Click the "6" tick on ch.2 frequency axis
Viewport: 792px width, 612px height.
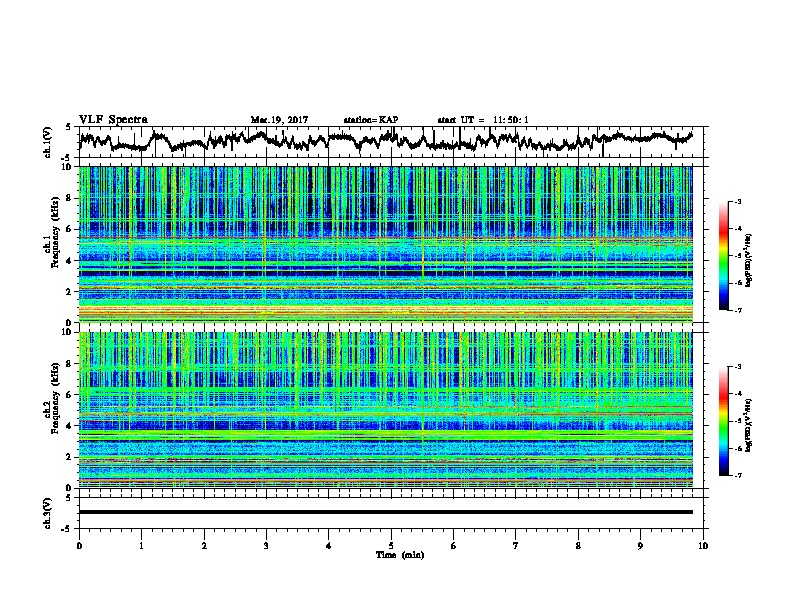coord(71,395)
